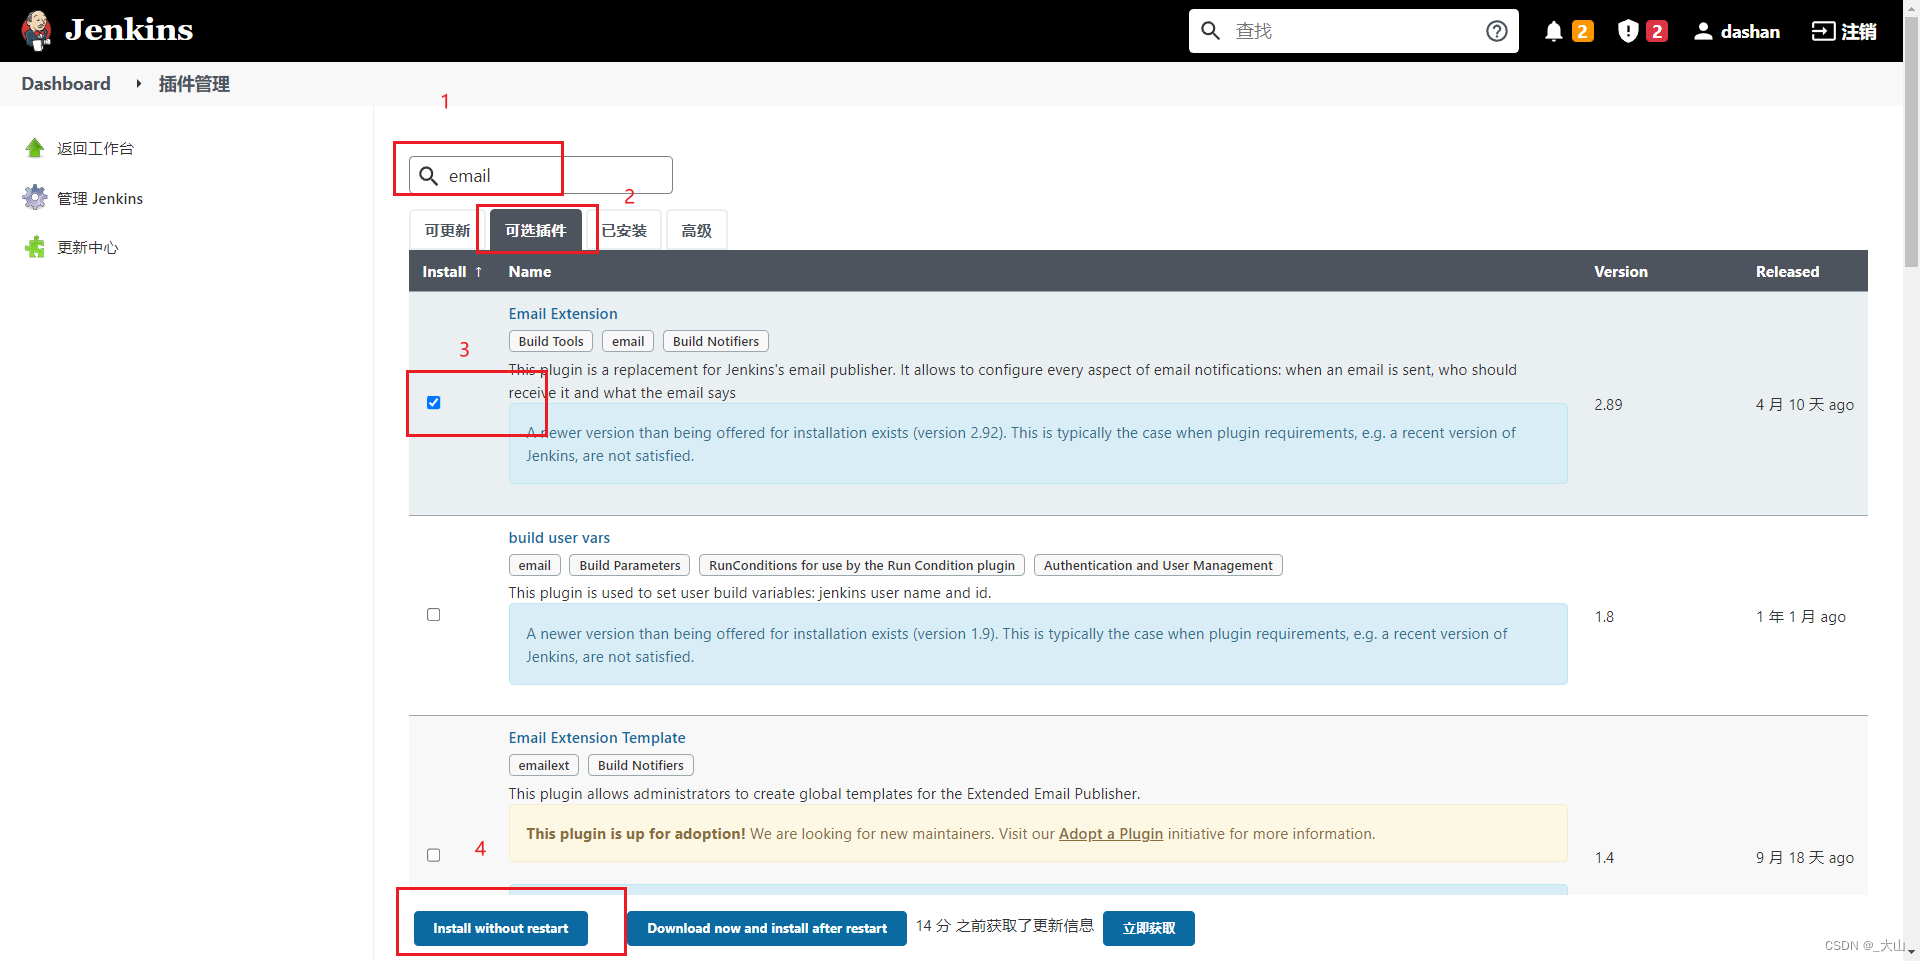Click Download now and install after restart
The height and width of the screenshot is (961, 1920).
click(767, 928)
